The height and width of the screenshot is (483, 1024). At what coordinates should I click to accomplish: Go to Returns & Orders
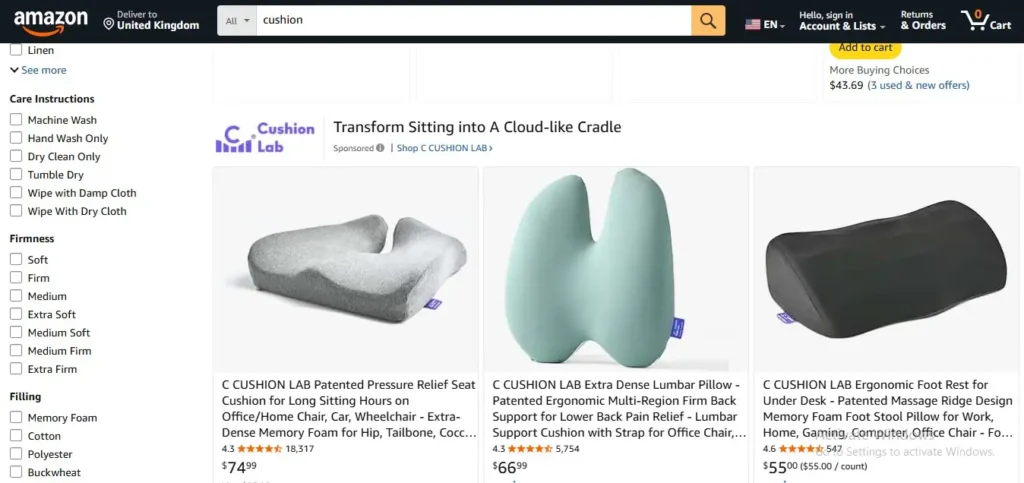click(923, 21)
